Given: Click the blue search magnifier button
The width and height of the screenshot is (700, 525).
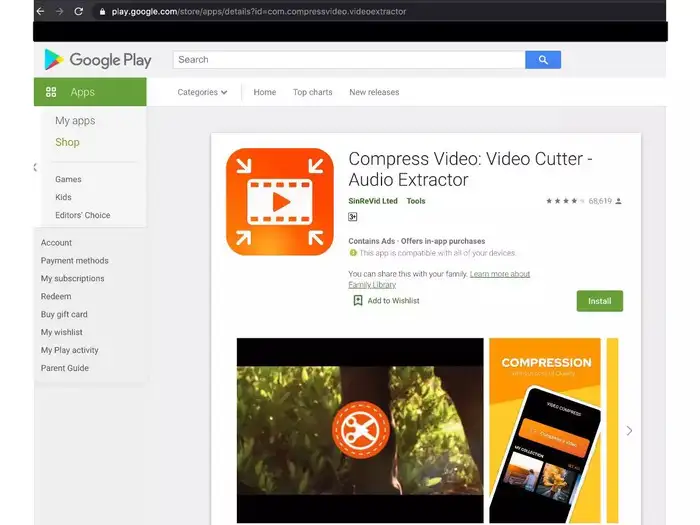Looking at the screenshot, I should (543, 60).
